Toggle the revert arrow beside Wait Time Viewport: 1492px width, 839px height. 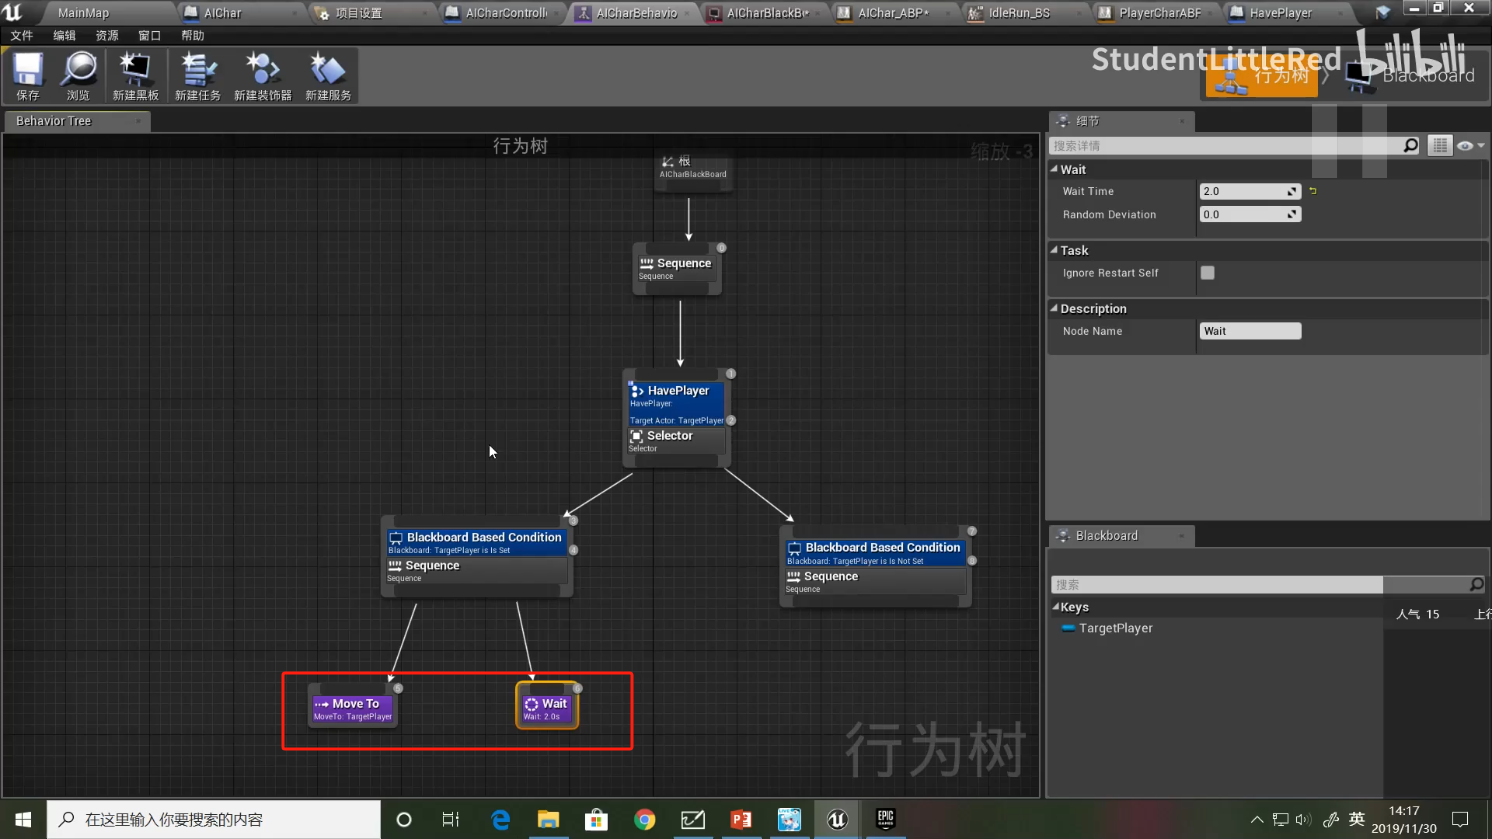[x=1315, y=190]
